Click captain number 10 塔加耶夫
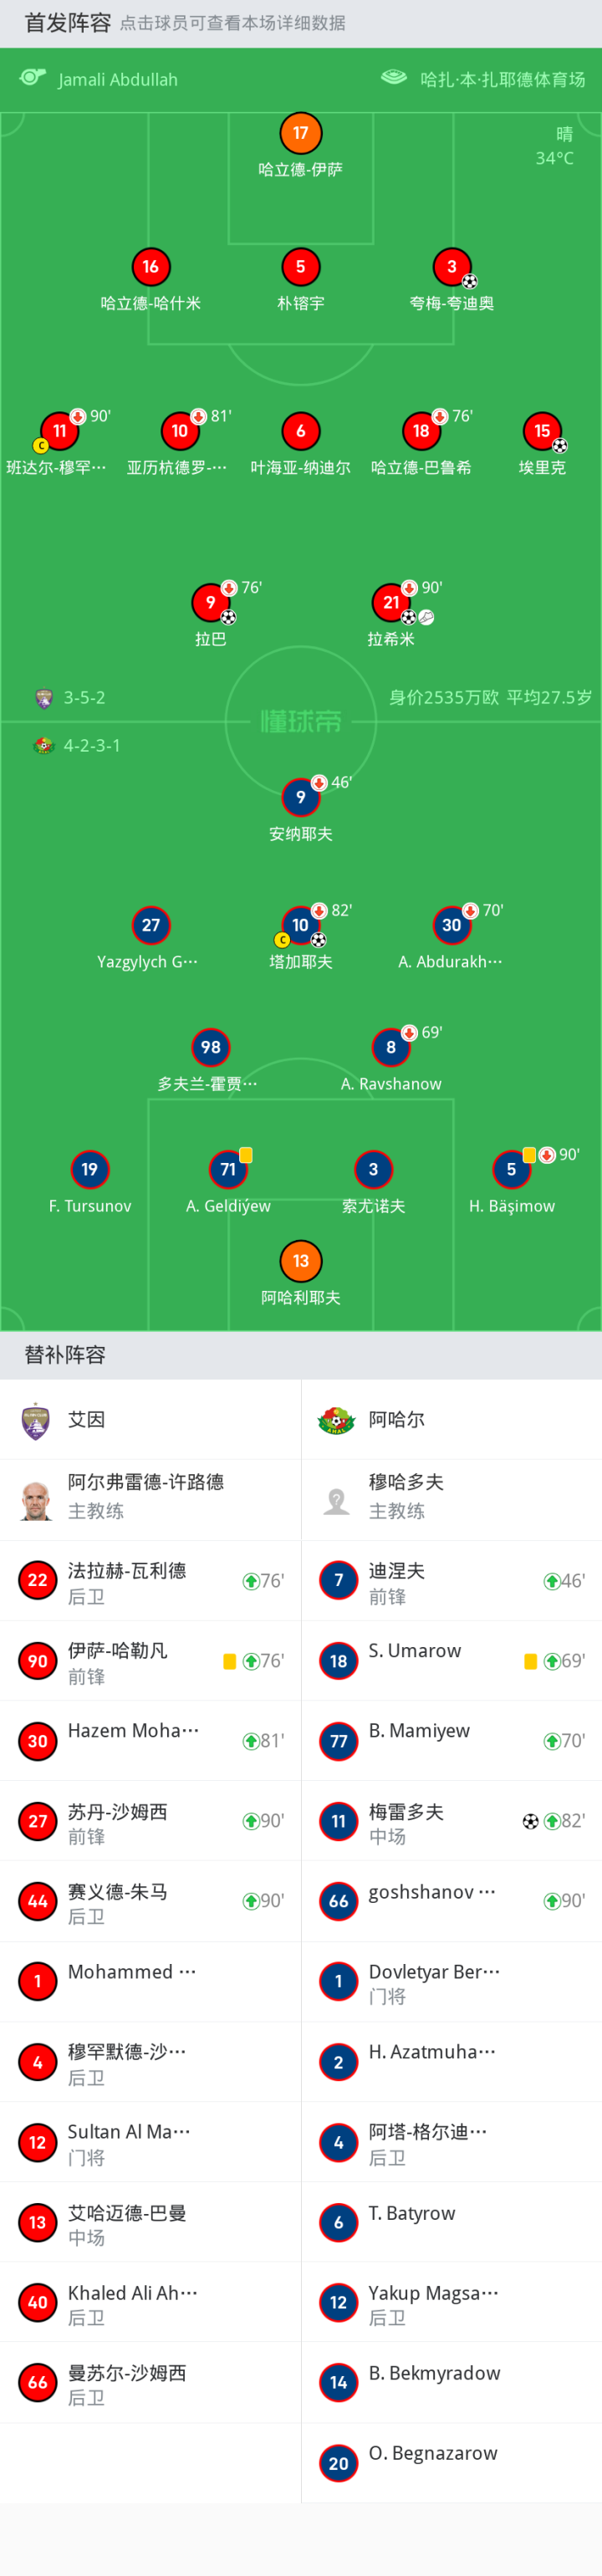Viewport: 602px width, 2576px height. [x=300, y=925]
